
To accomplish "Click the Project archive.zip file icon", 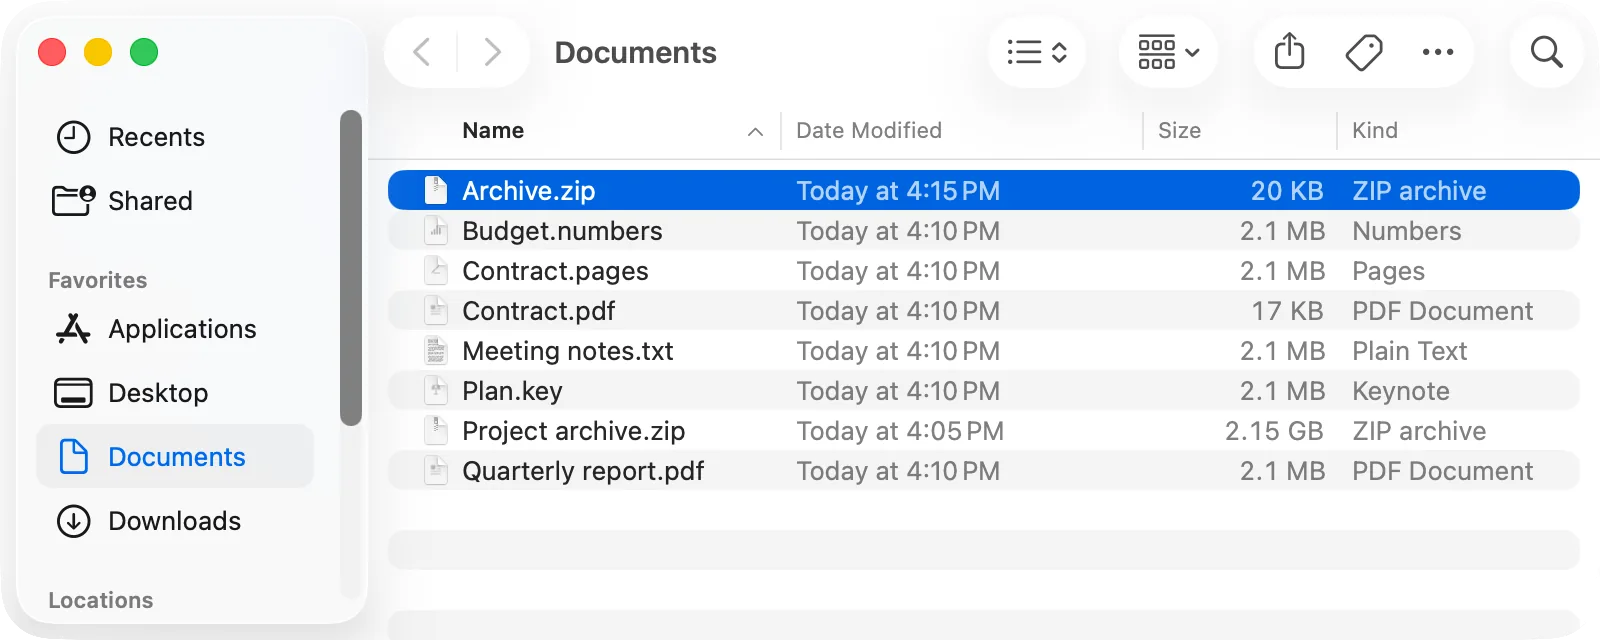I will point(436,430).
